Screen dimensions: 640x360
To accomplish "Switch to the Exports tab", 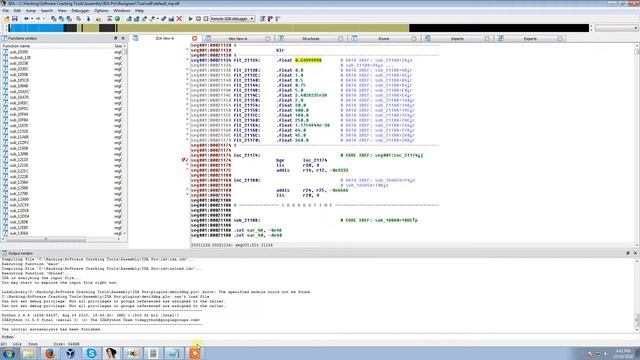I will (530, 38).
